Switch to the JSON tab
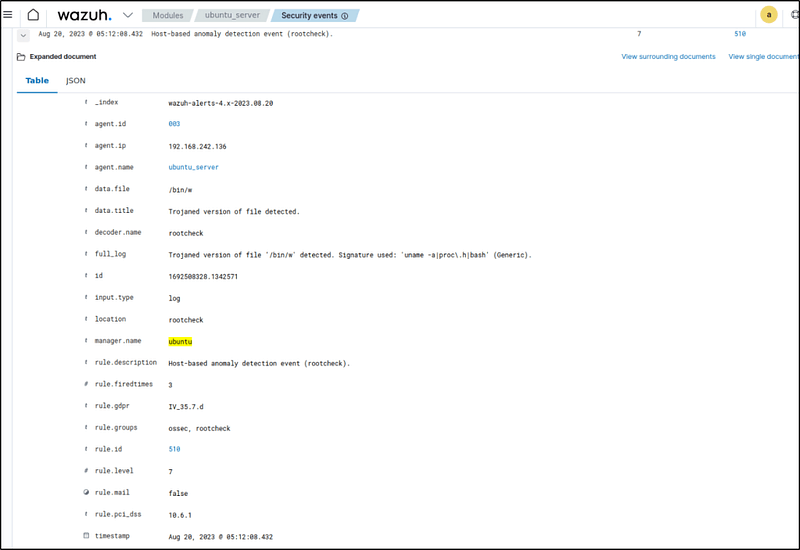The image size is (800, 550). [76, 80]
